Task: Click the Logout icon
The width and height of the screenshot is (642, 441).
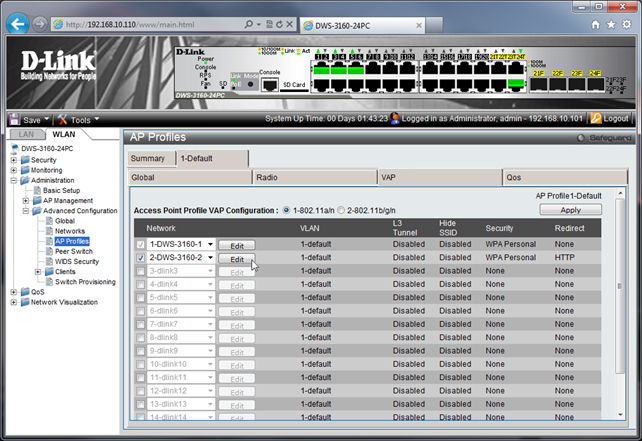Action: [596, 118]
